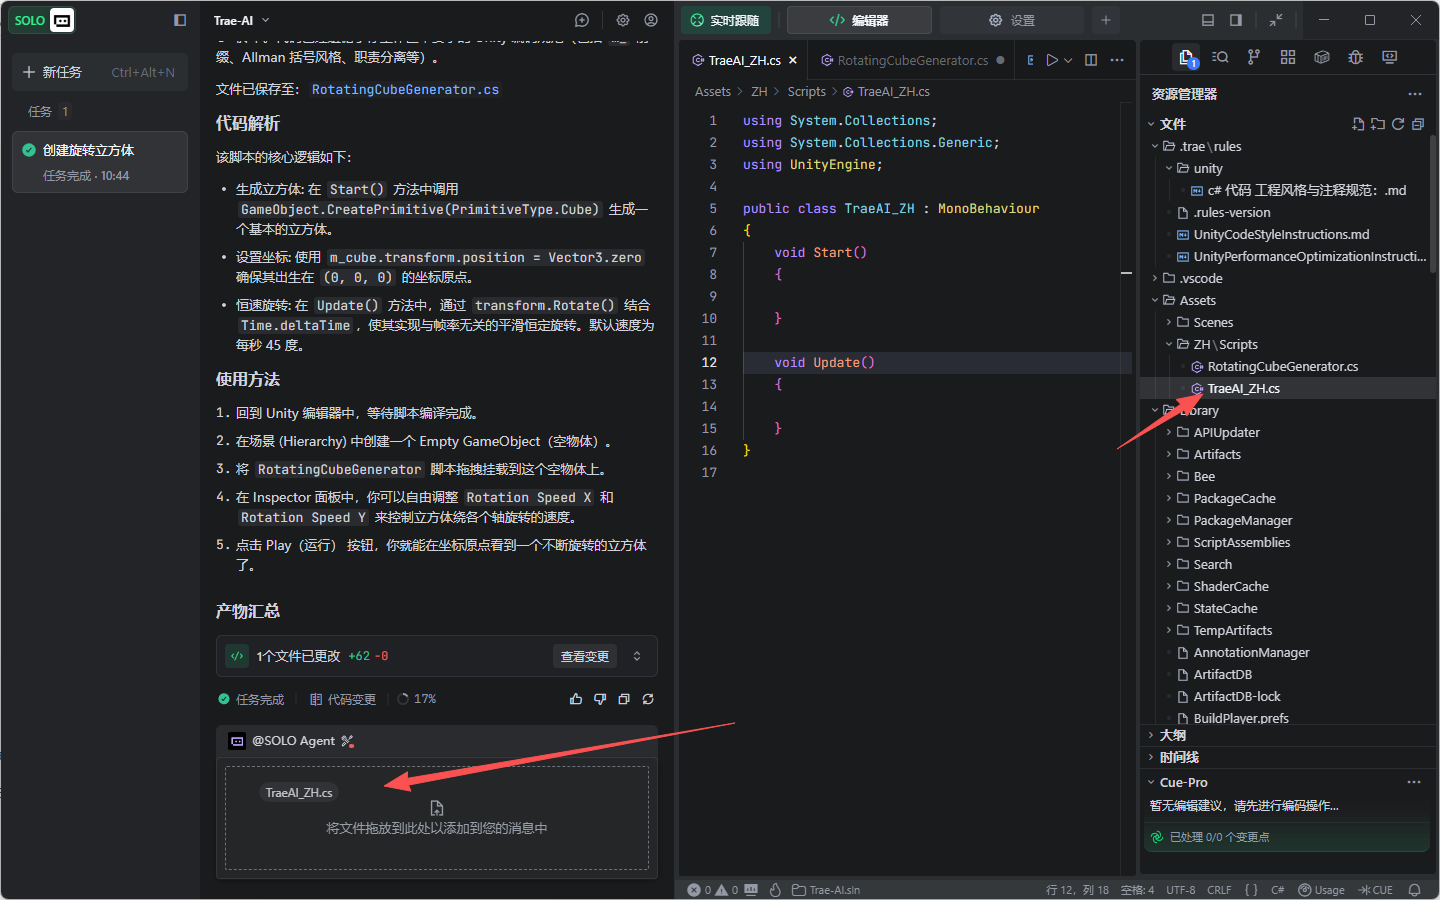Open the Source Control branch icon
Screen dimensions: 1440x900
click(1254, 58)
